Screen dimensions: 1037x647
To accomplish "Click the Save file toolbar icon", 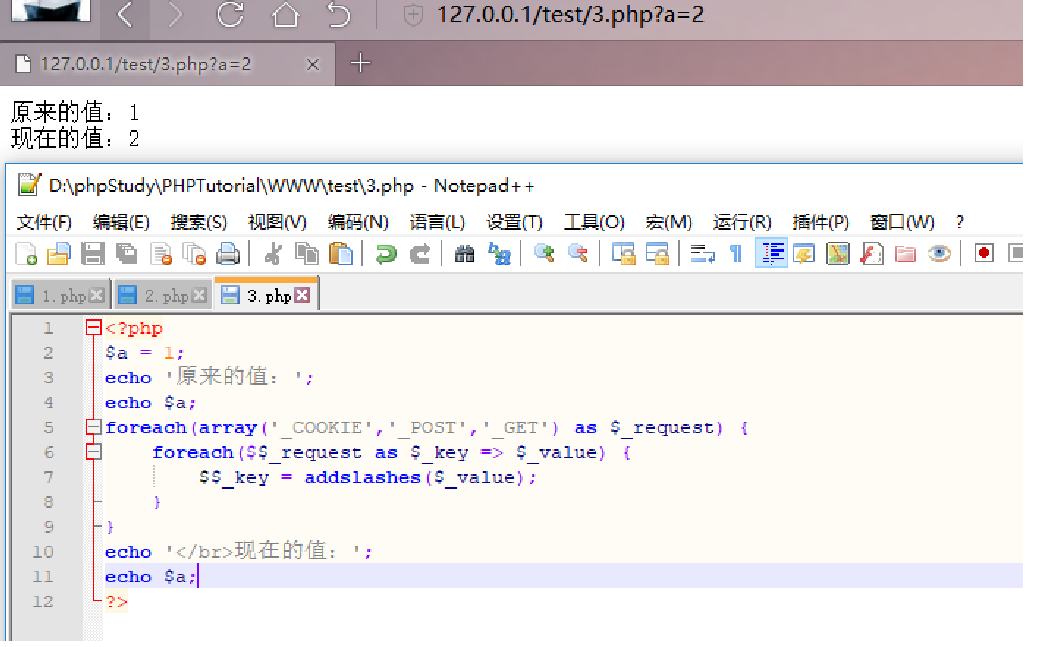I will (x=92, y=254).
